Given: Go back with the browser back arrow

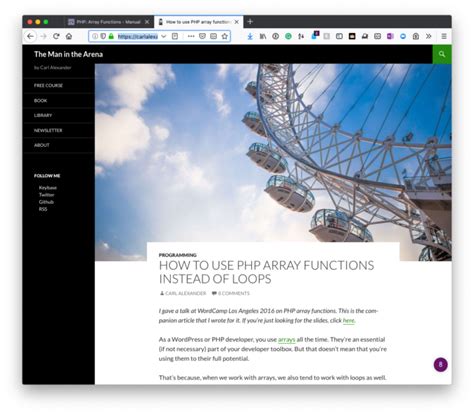Looking at the screenshot, I should [x=30, y=36].
